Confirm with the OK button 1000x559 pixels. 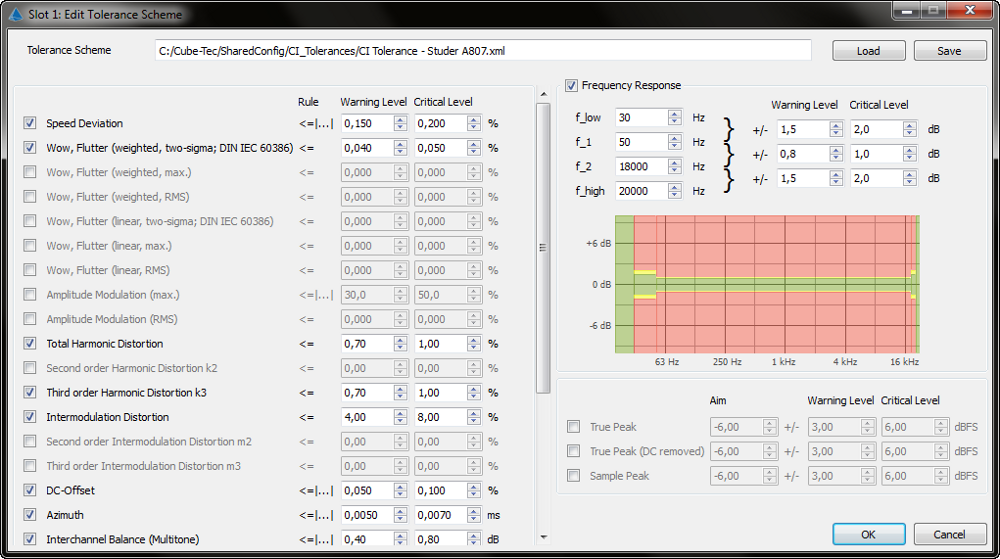click(868, 534)
